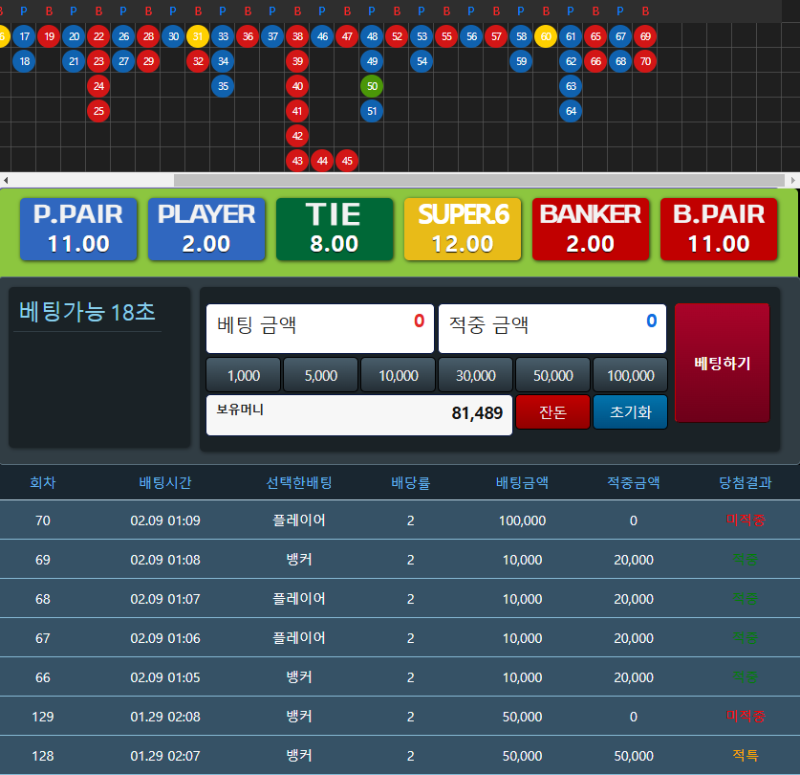Screen dimensions: 800x775
Task: Click the scrollbar left arrow
Action: coord(6,180)
